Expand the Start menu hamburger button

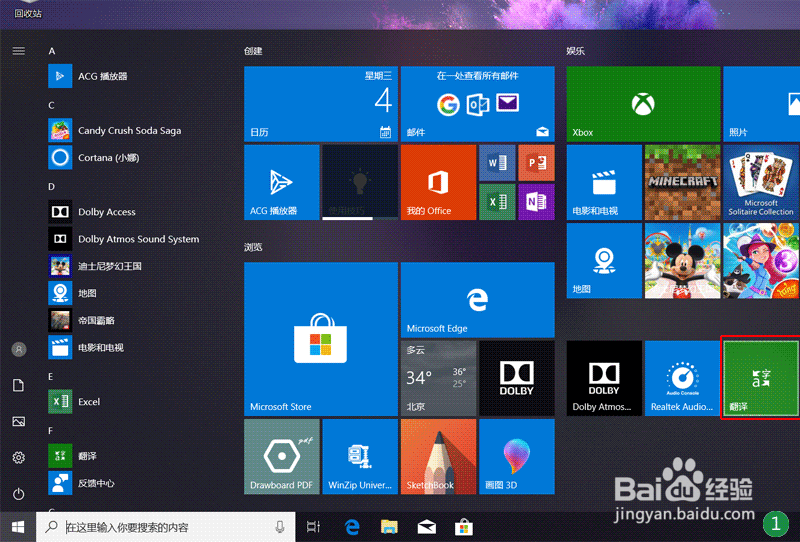tap(19, 51)
